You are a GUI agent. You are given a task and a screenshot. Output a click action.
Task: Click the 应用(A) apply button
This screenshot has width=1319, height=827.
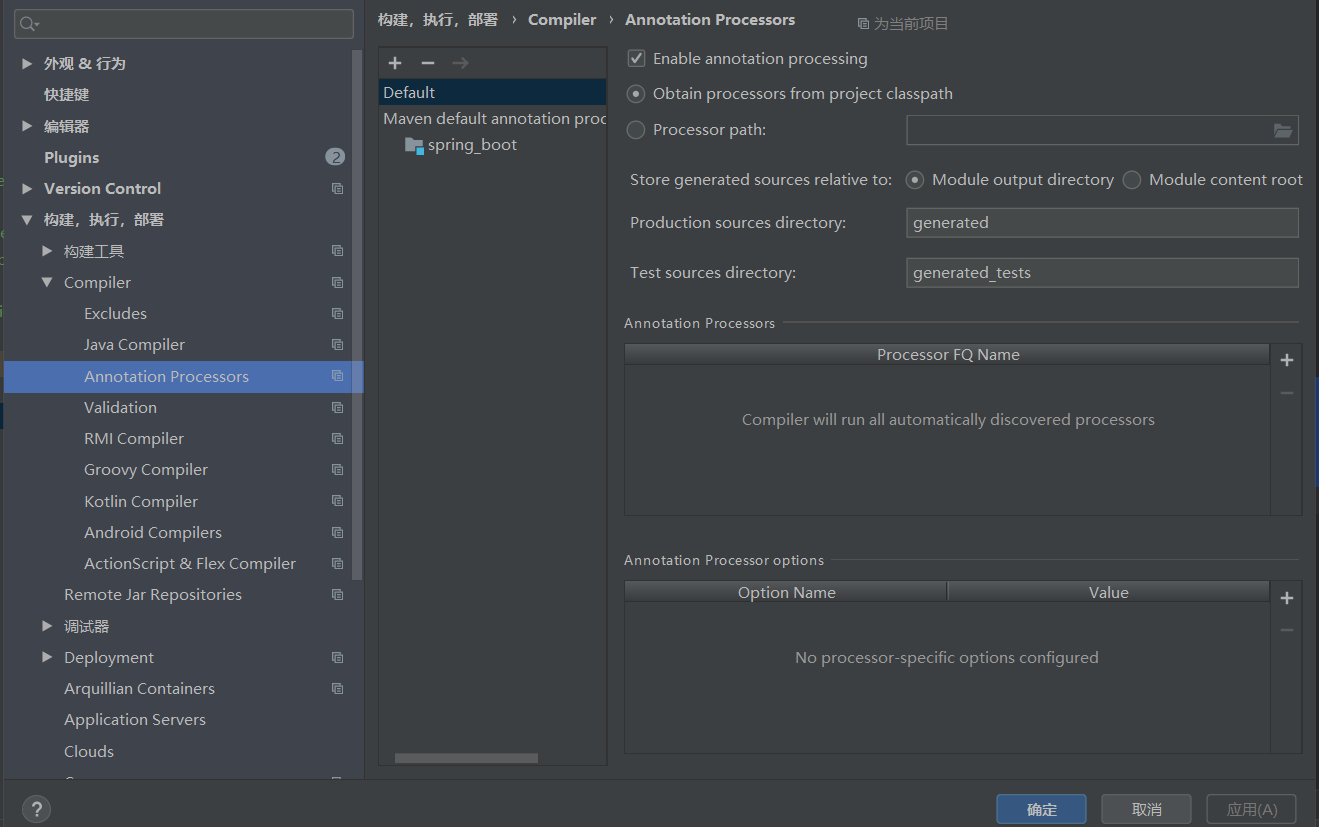click(1251, 809)
